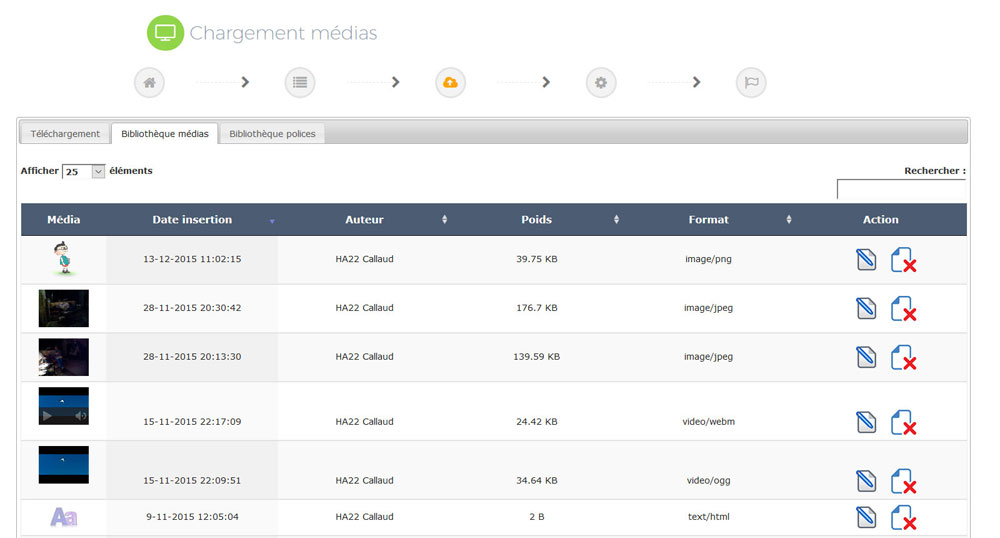1000x538 pixels.
Task: Click the date 15-11-2015 22:09:51
Action: 192,480
